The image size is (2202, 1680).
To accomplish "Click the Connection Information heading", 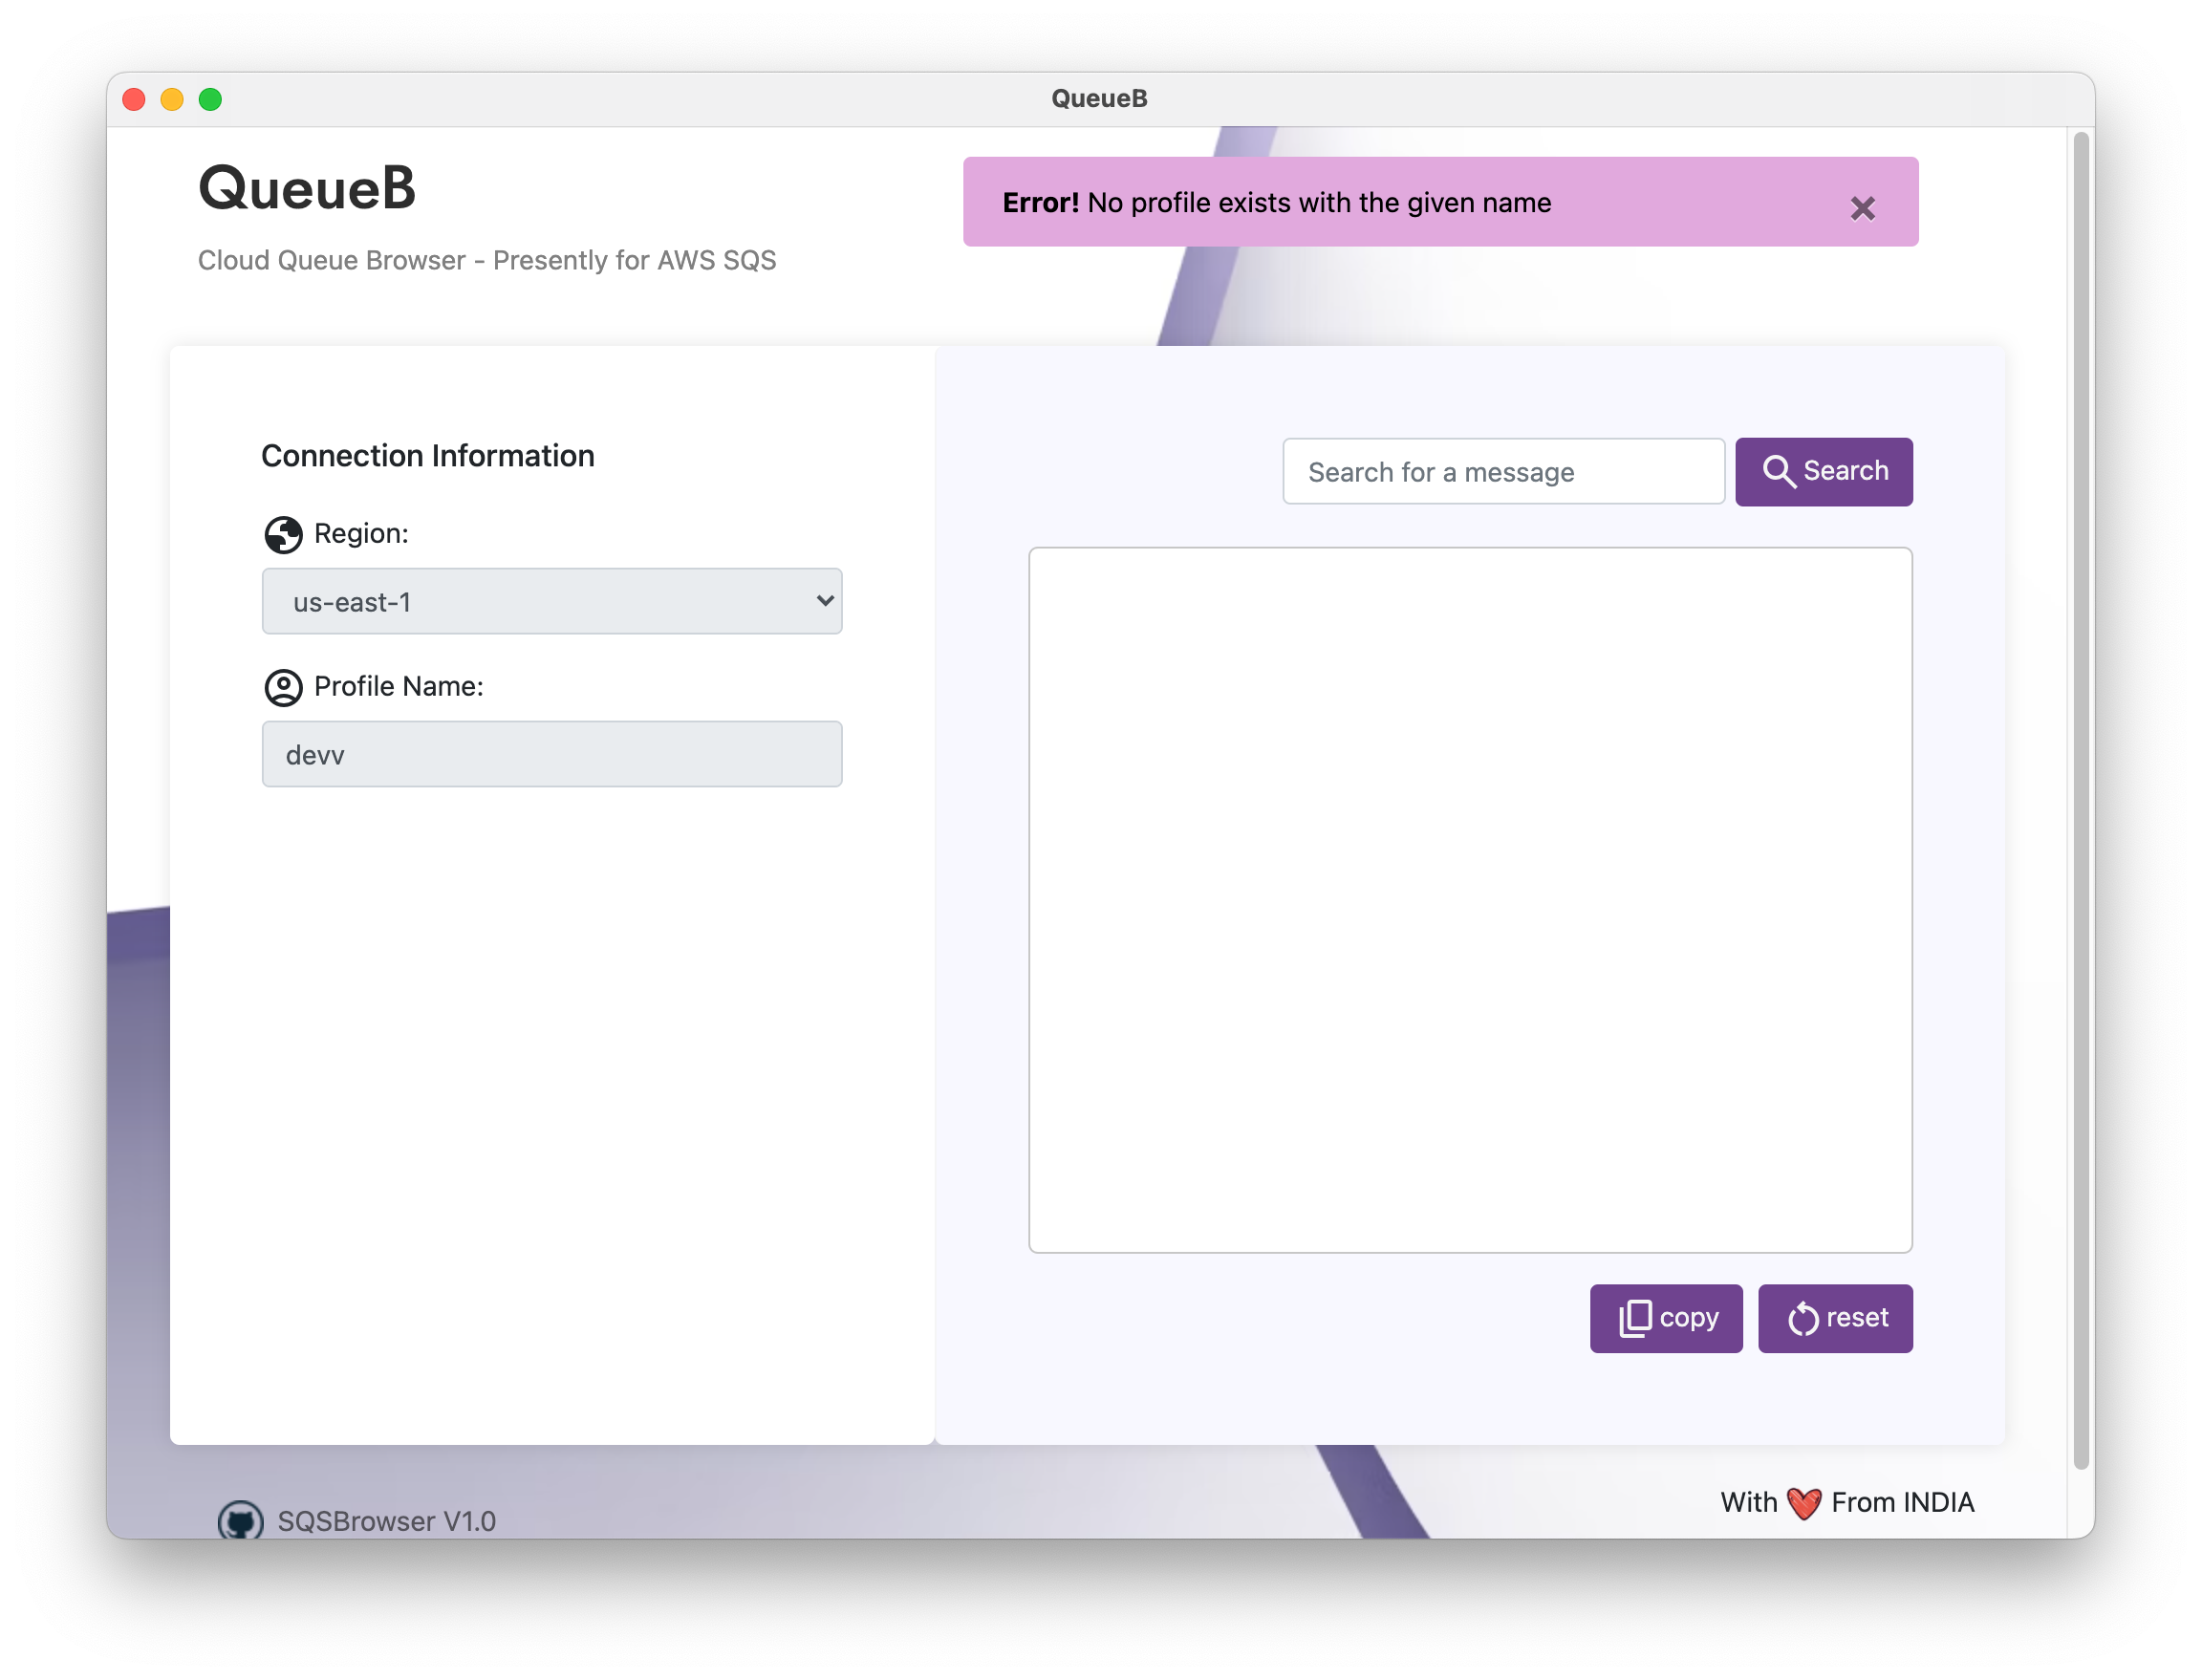I will click(428, 456).
